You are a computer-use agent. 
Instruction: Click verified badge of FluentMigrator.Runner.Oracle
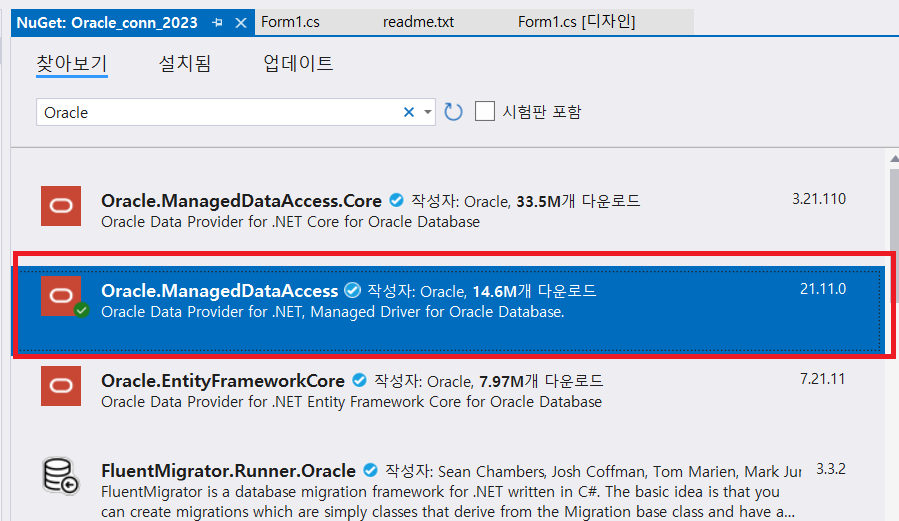tap(371, 470)
